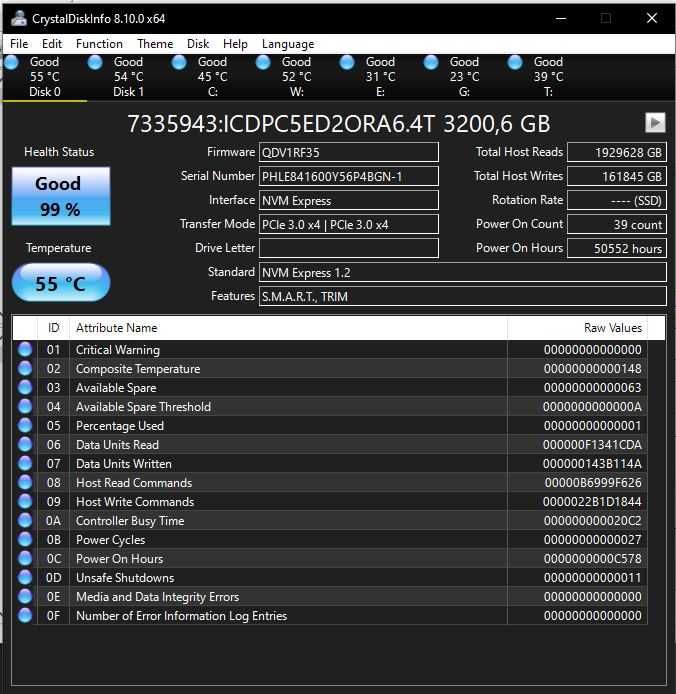
Task: Click the Features field S.M.A.R.T., TRIM
Action: click(463, 296)
